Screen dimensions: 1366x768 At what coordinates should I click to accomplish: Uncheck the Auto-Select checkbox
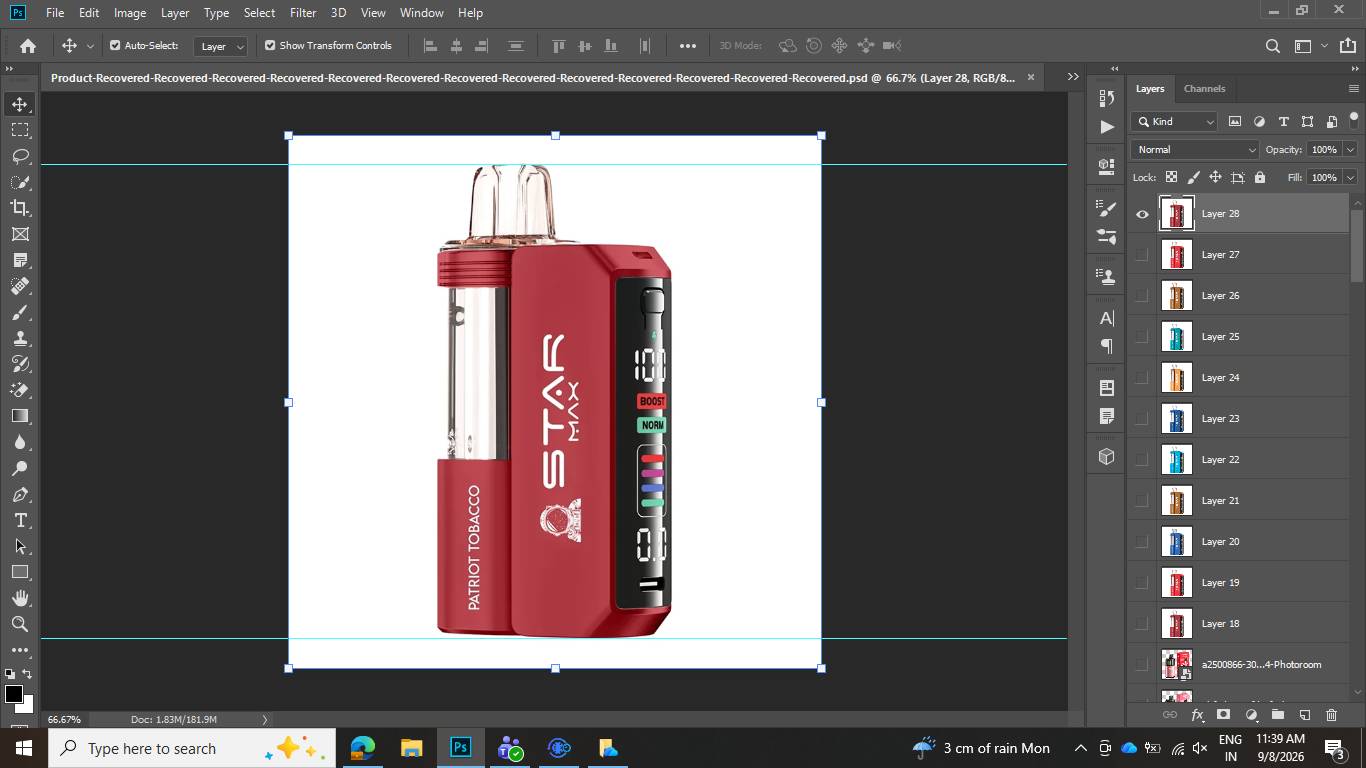(115, 45)
